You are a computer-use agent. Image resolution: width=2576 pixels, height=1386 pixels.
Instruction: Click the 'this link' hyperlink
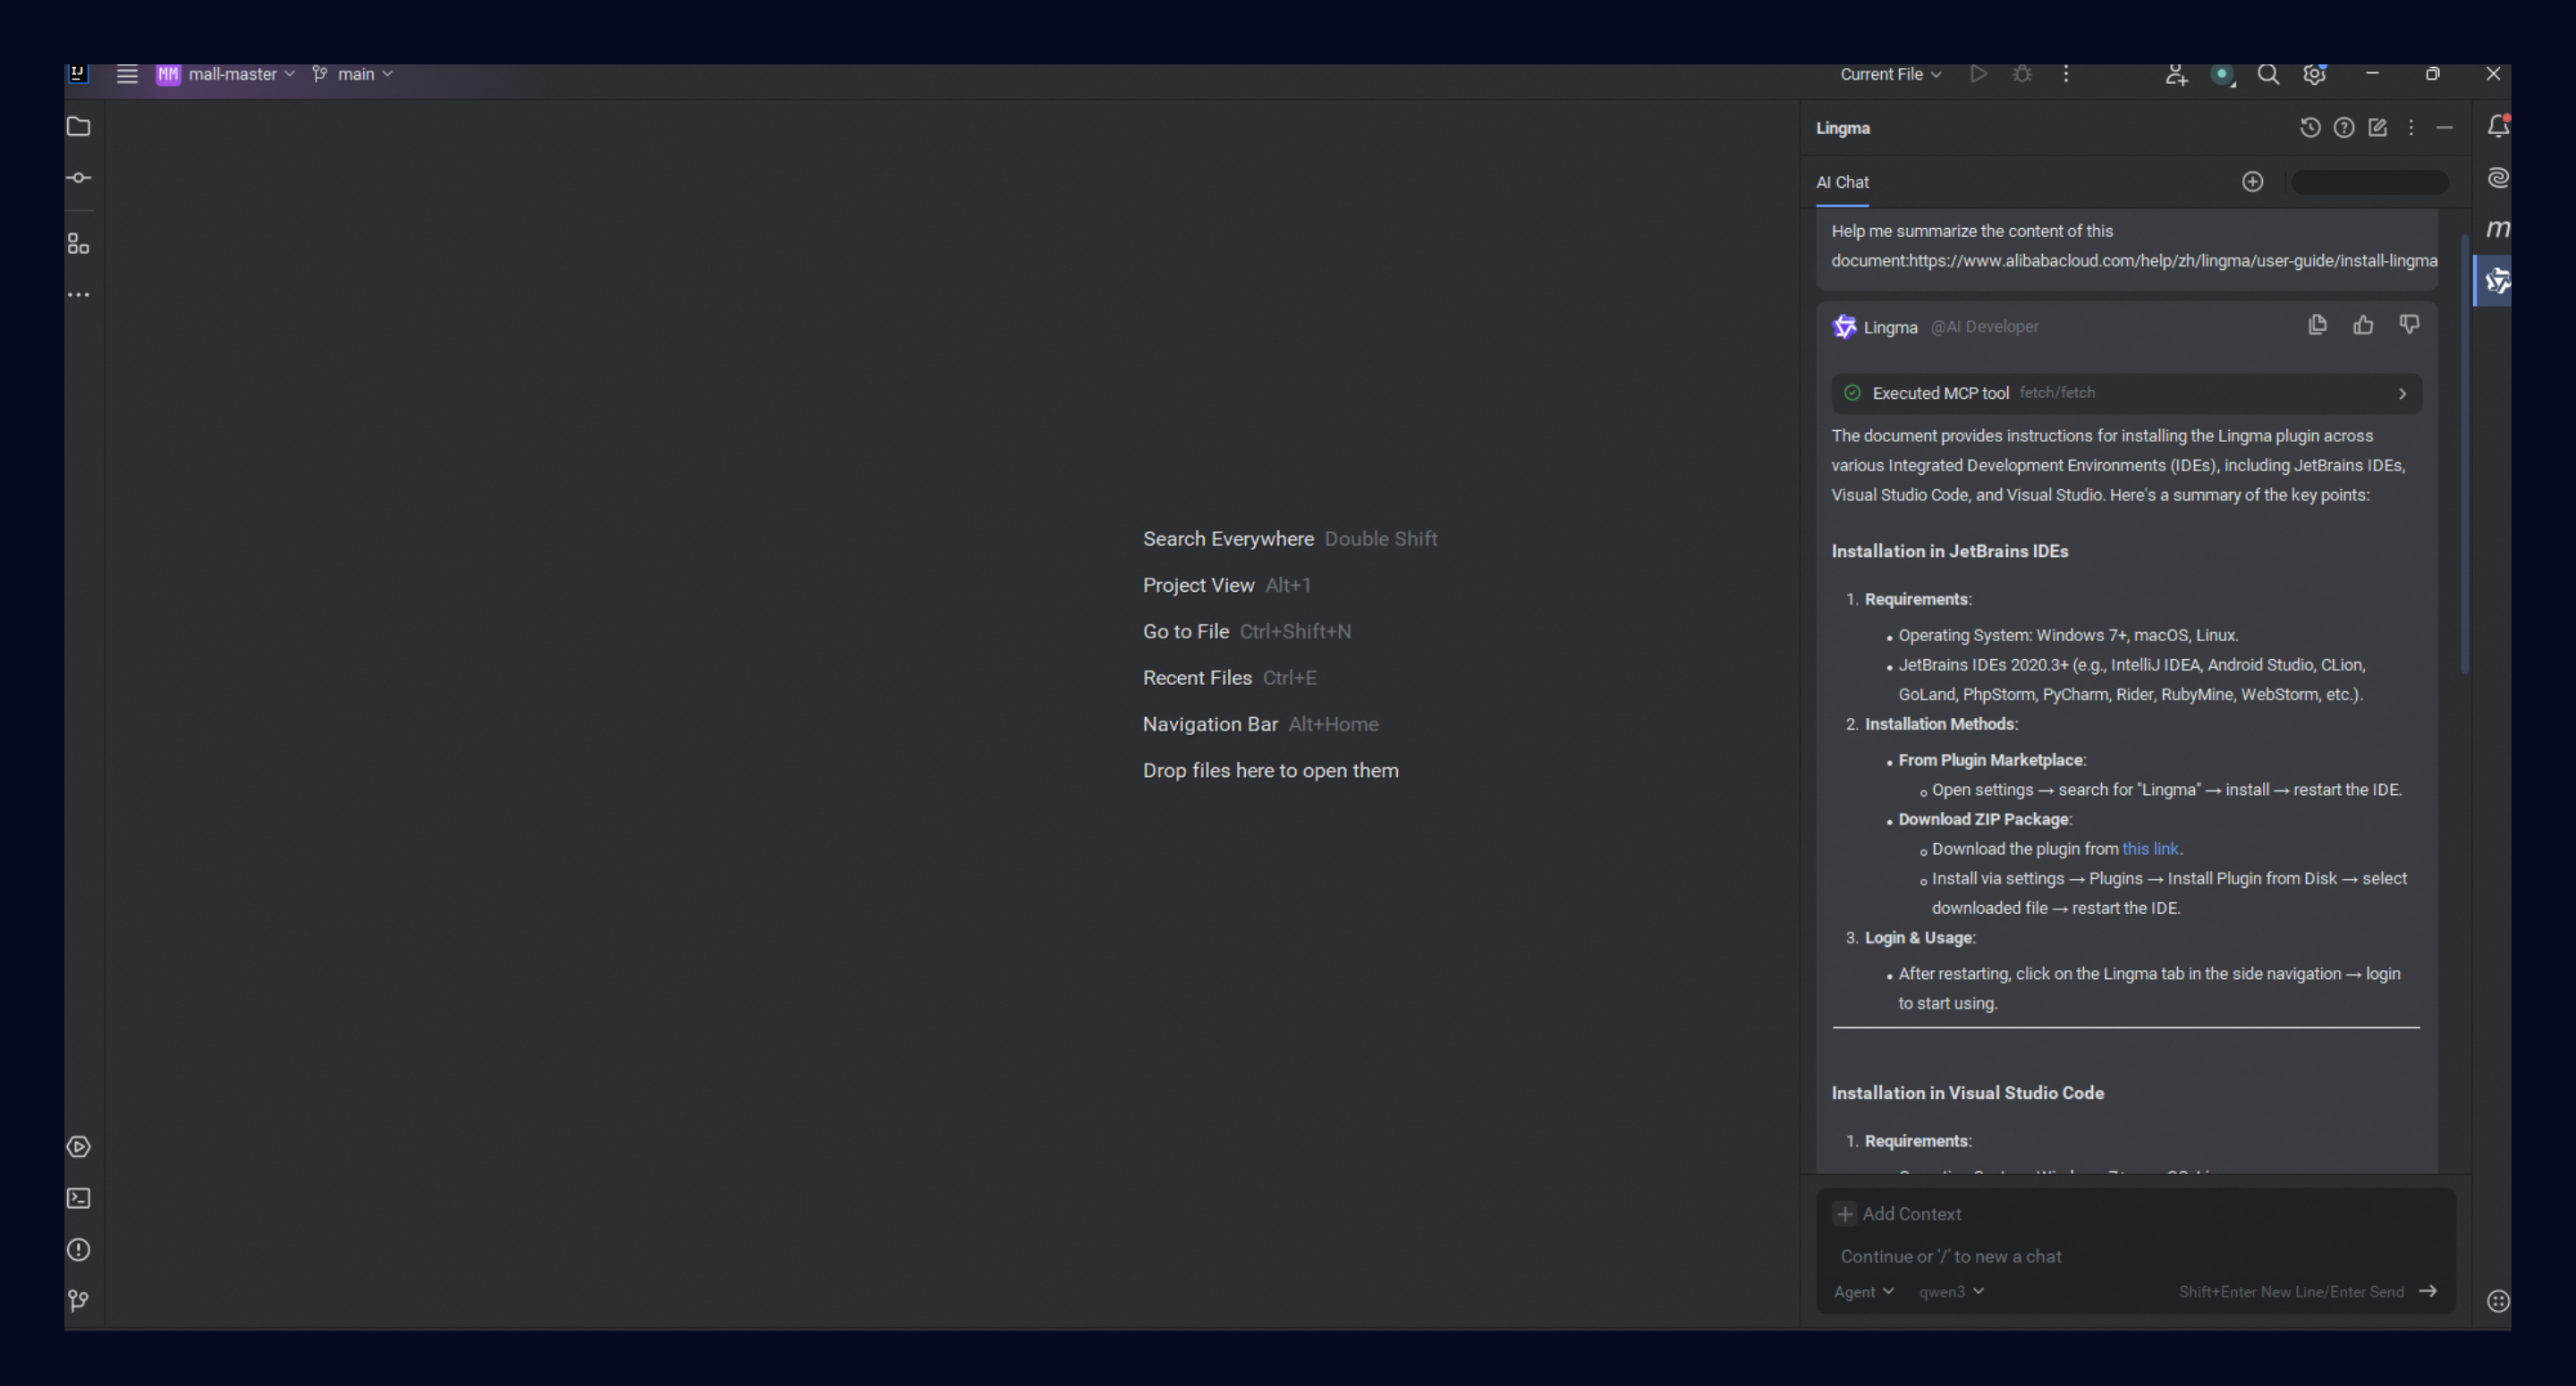(x=2149, y=849)
